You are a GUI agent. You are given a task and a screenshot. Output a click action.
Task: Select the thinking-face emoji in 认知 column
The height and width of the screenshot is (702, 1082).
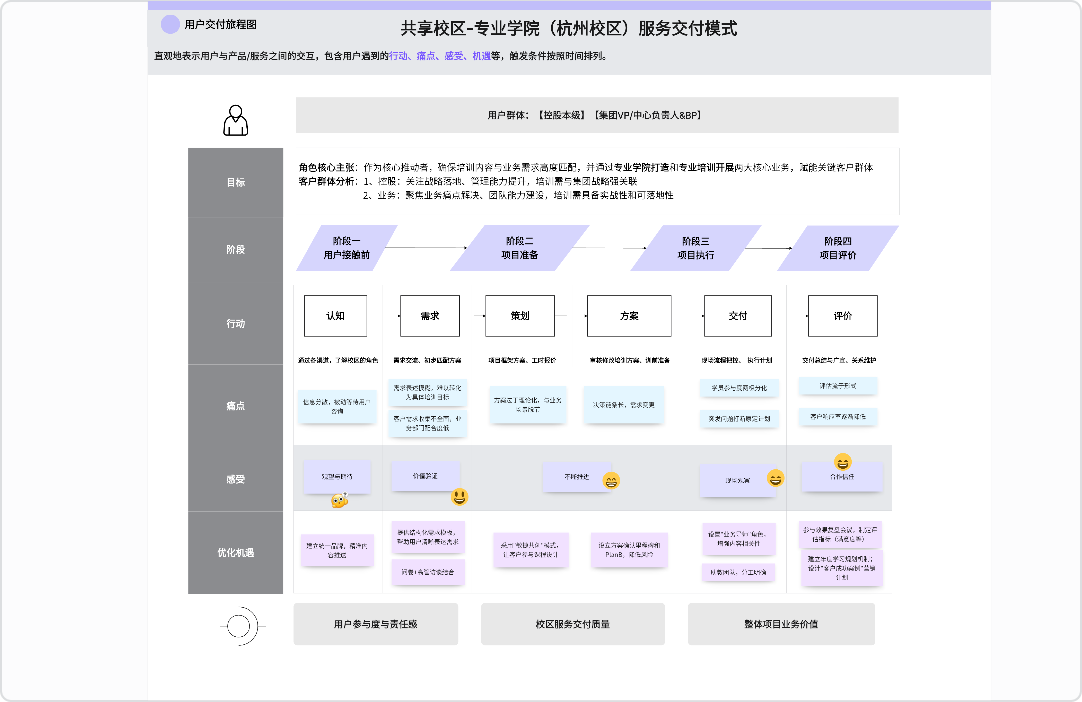pos(339,500)
